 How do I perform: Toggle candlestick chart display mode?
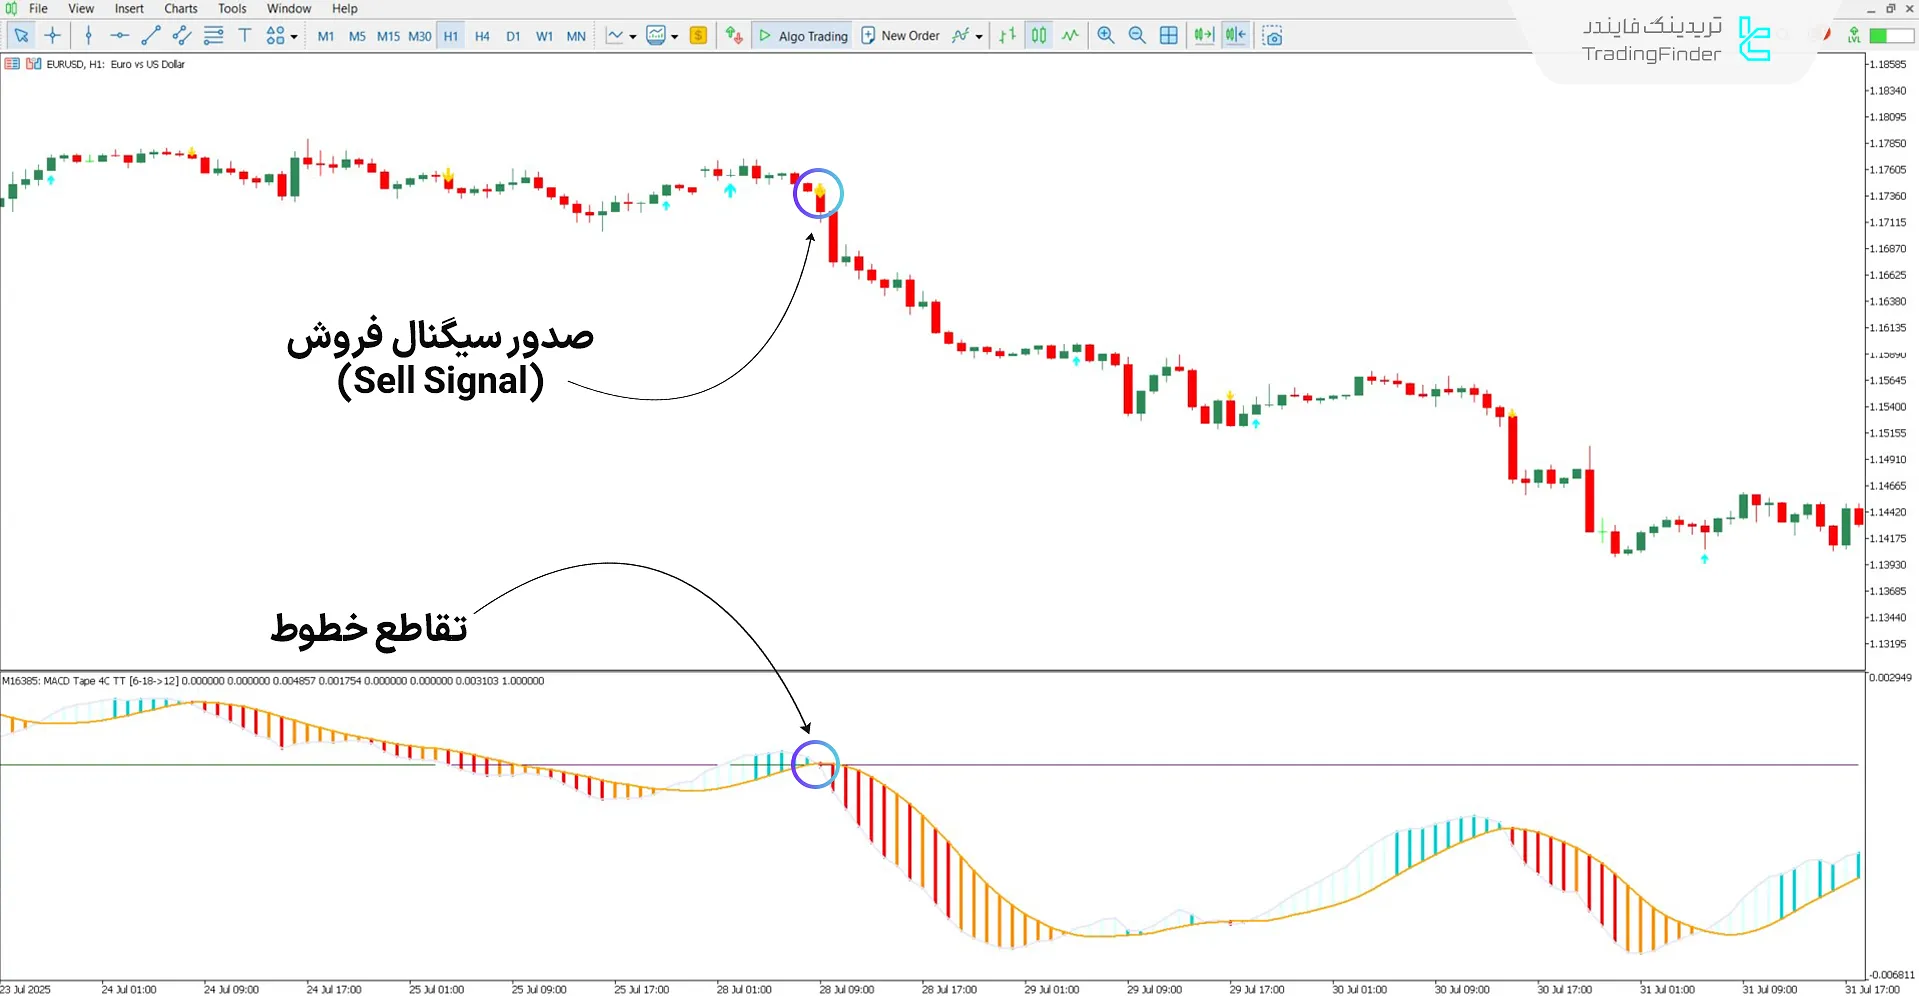(1039, 36)
